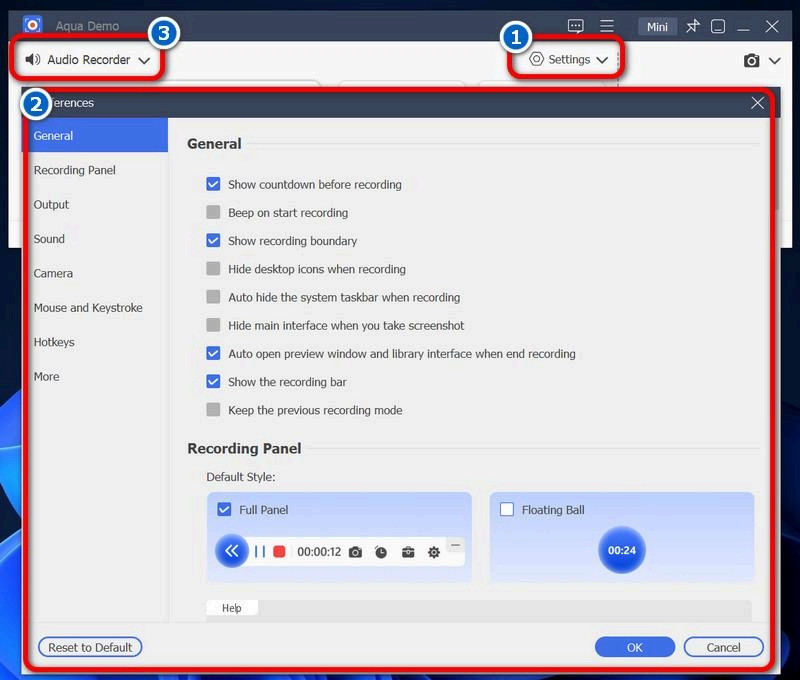Uncheck Show countdown before recording

coord(213,184)
